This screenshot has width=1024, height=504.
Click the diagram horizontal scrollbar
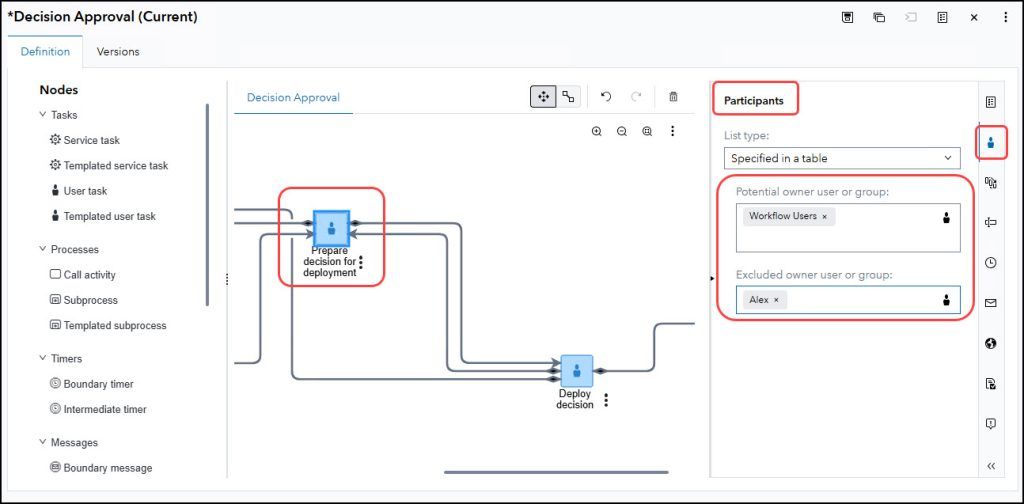pyautogui.click(x=556, y=472)
